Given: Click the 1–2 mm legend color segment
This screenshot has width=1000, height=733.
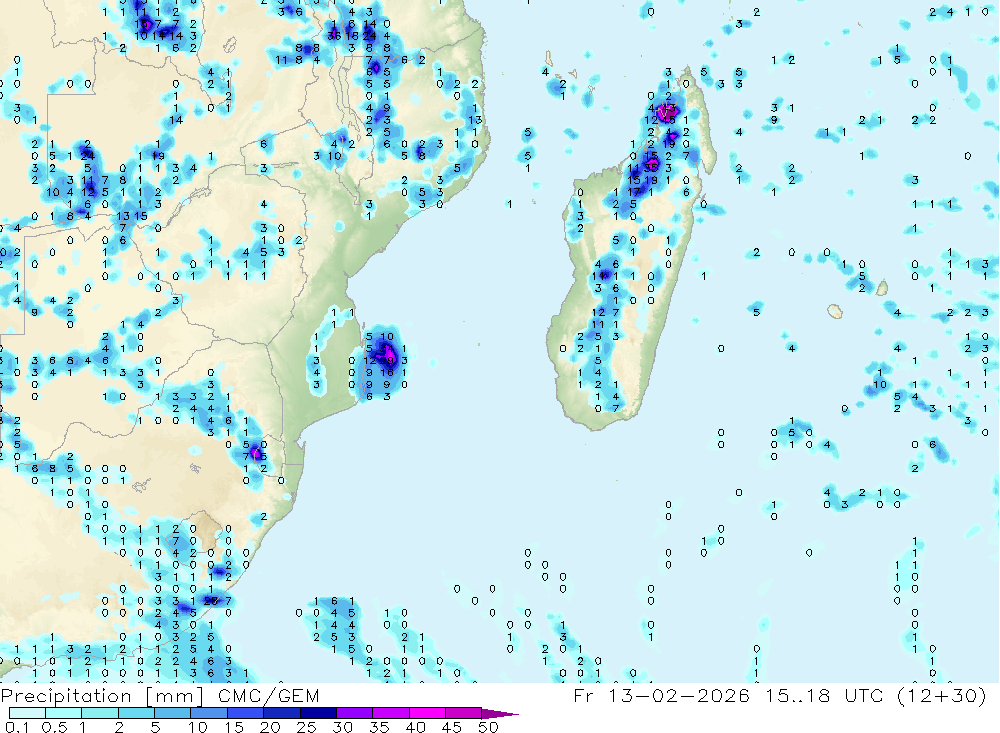Looking at the screenshot, I should [100, 713].
